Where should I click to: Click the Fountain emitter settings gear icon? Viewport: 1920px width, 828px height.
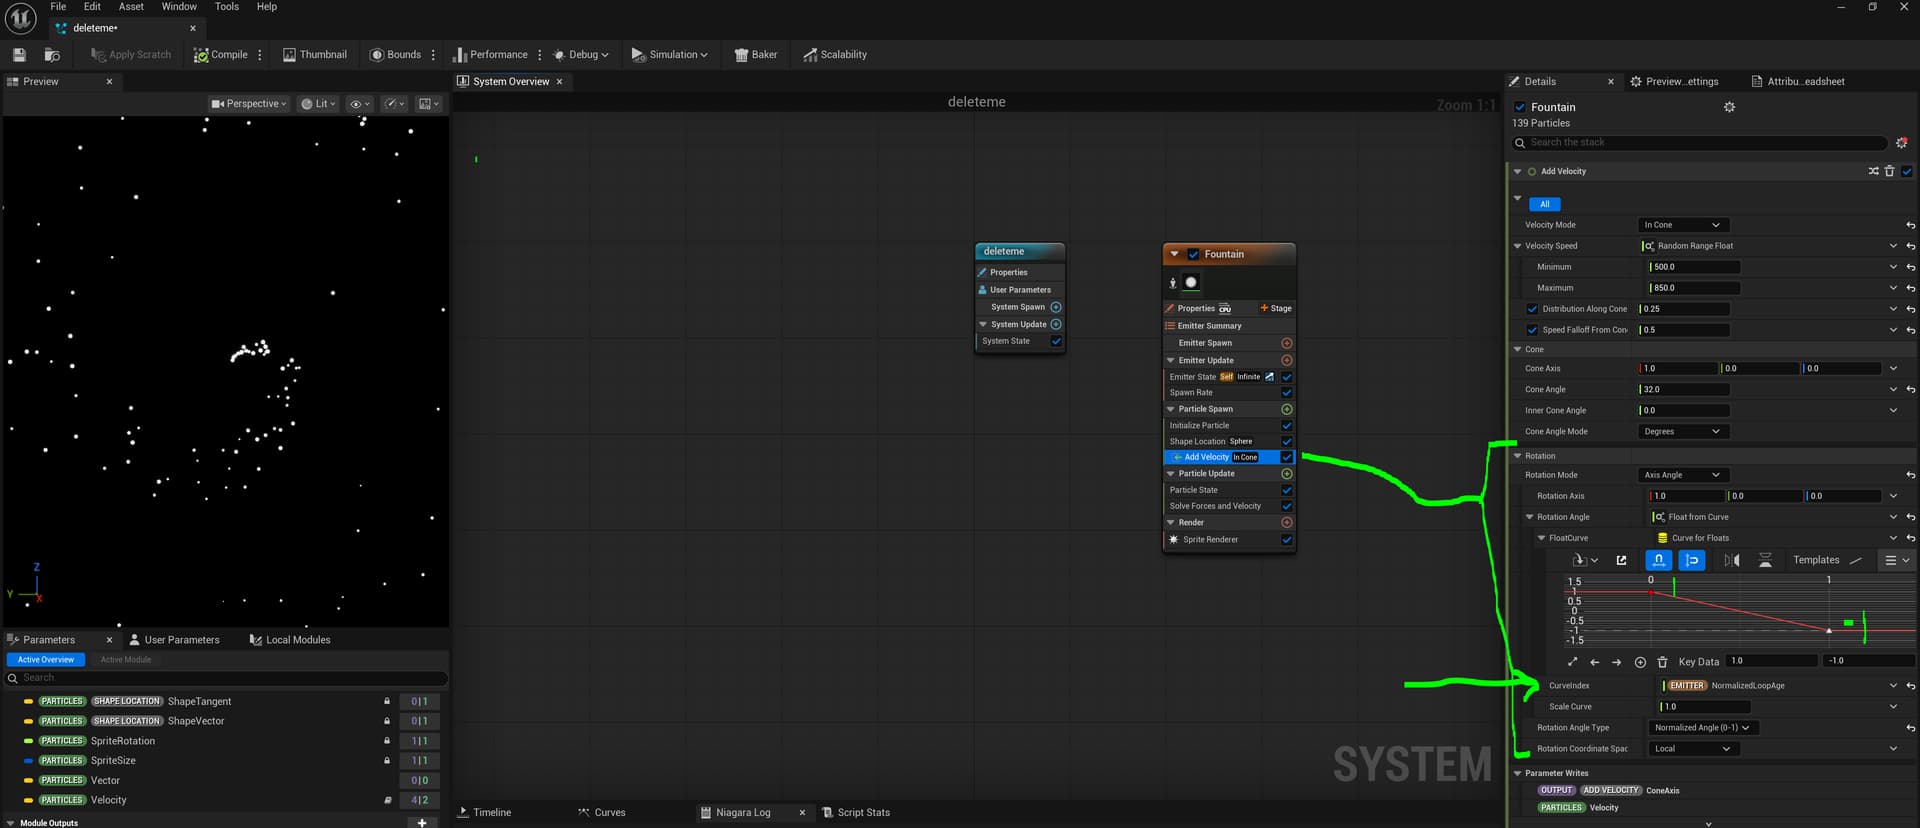point(1729,107)
